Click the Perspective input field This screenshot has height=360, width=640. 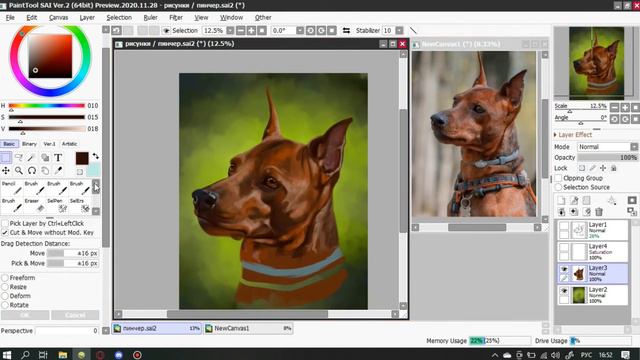(67, 331)
